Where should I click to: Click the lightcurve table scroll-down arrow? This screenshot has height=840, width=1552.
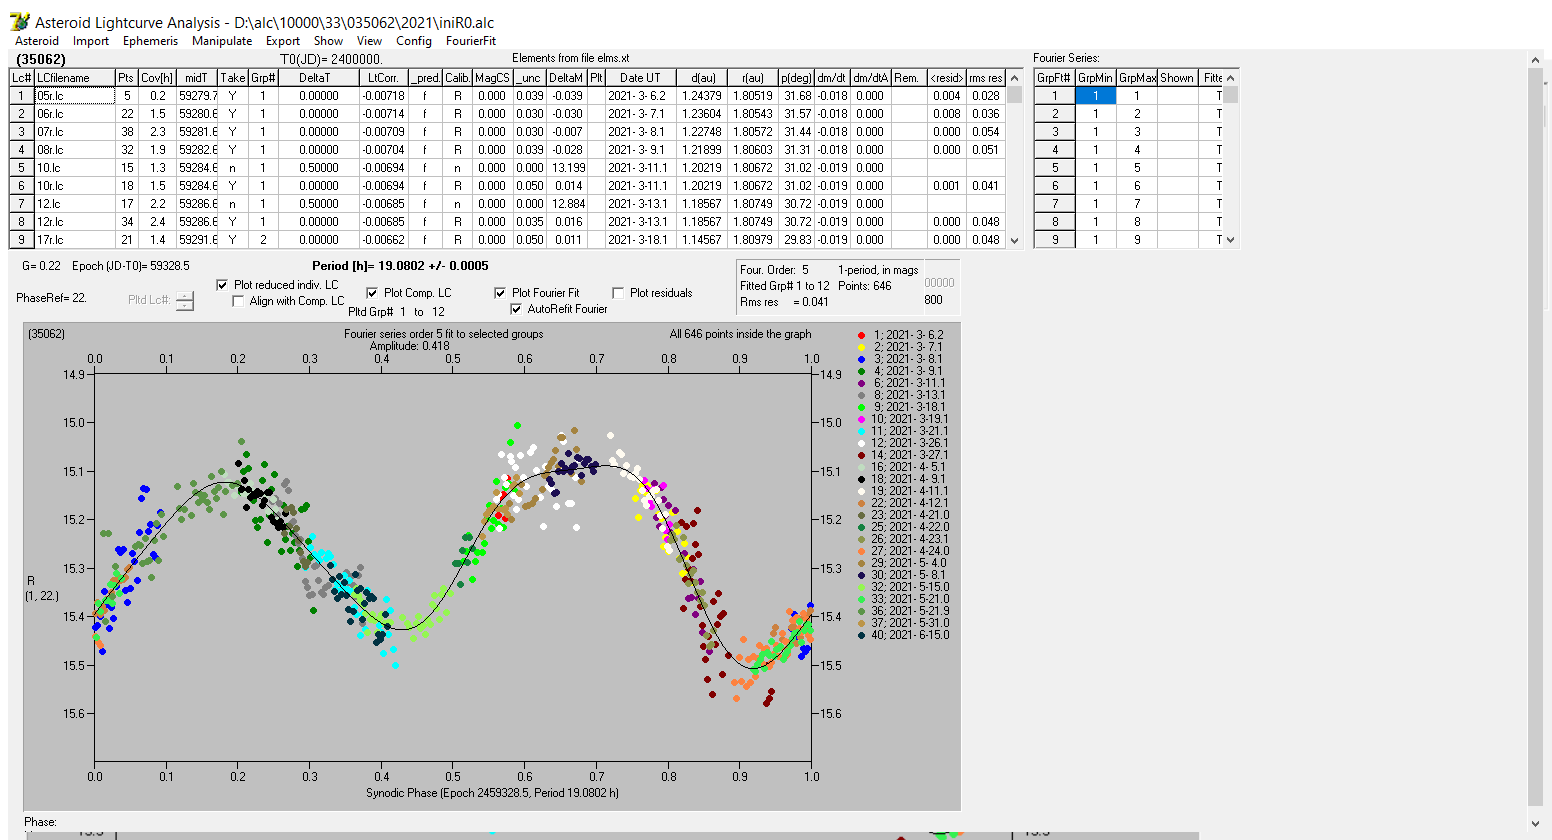1015,240
